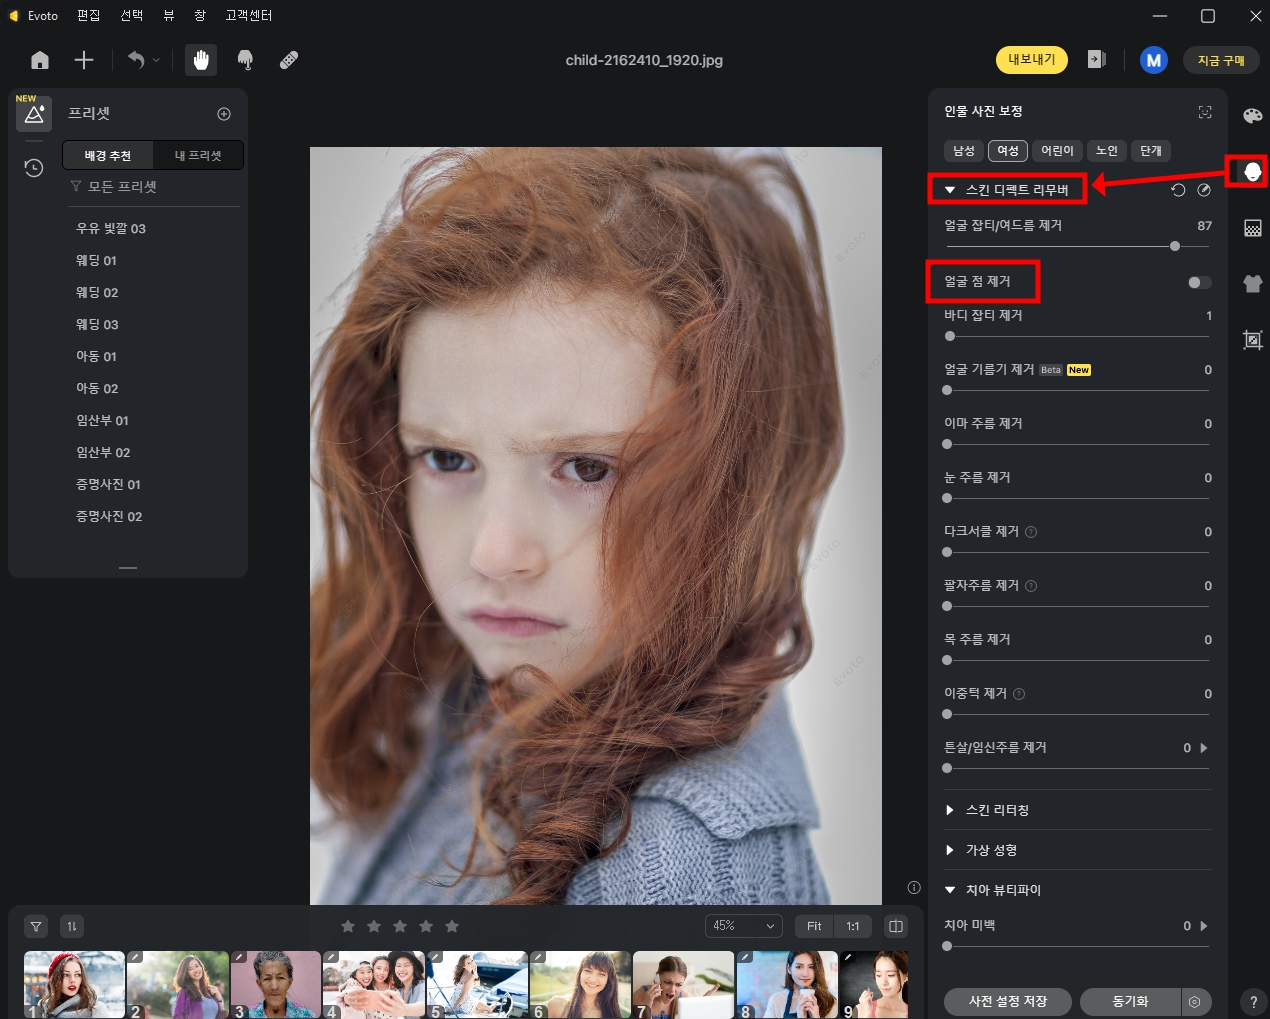
Task: Select 노인 category
Action: pyautogui.click(x=1107, y=151)
